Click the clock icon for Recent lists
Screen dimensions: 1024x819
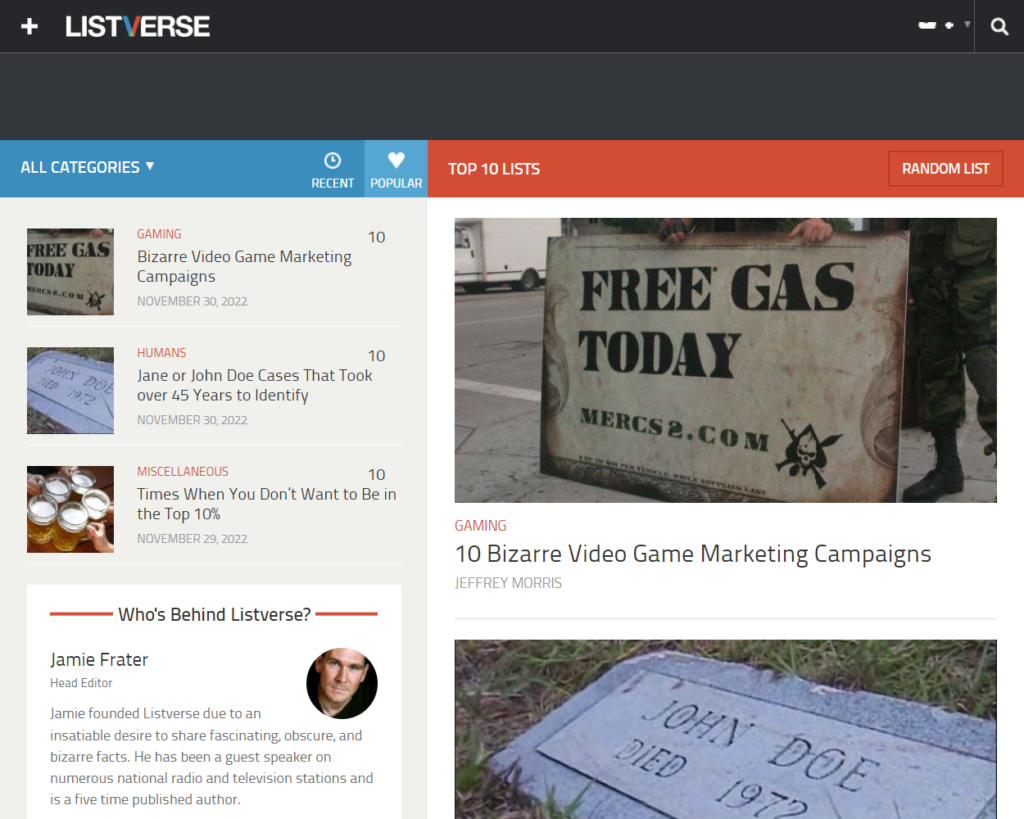(332, 161)
